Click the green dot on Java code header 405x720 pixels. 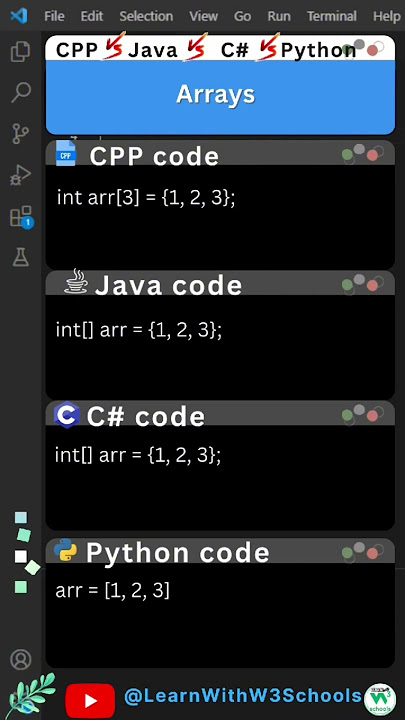(348, 285)
